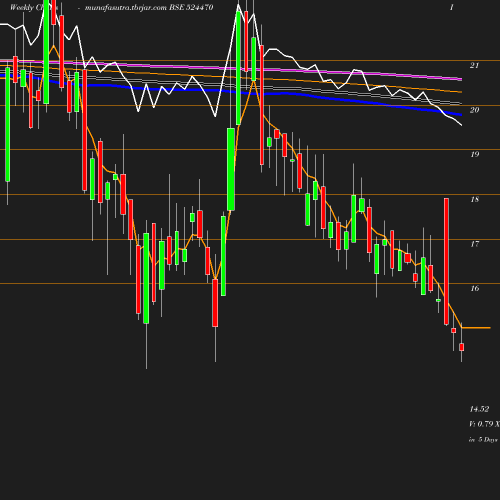Click the price axis label 20
500x500 pixels.
[x=474, y=110]
